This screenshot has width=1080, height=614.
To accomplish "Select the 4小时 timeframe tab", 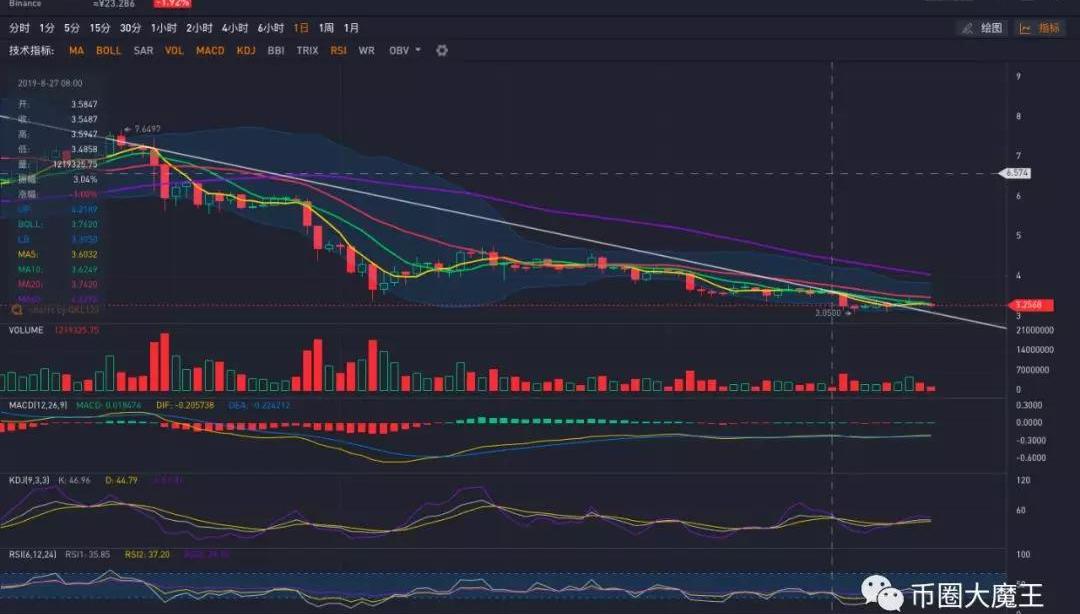I will [x=234, y=28].
